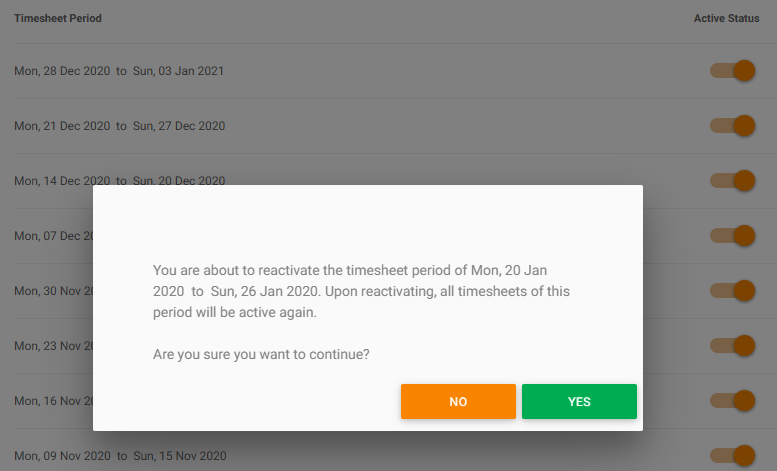Disable the 30 Nov period toggle
The width and height of the screenshot is (777, 471).
pyautogui.click(x=732, y=291)
